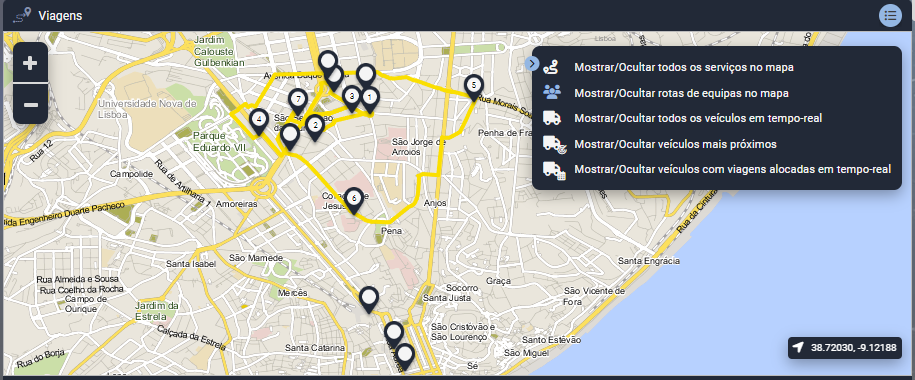Click the Viagens route pin icon
This screenshot has width=915, height=380.
pyautogui.click(x=22, y=16)
